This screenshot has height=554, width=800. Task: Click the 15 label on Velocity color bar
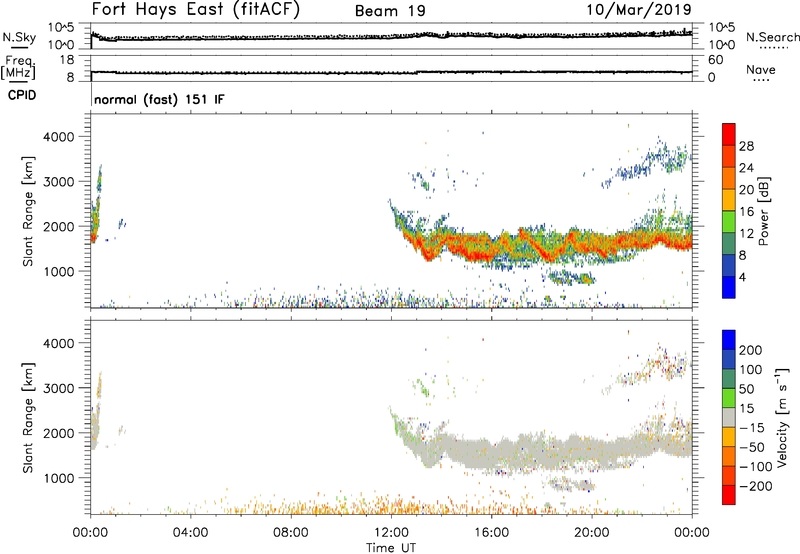click(746, 409)
